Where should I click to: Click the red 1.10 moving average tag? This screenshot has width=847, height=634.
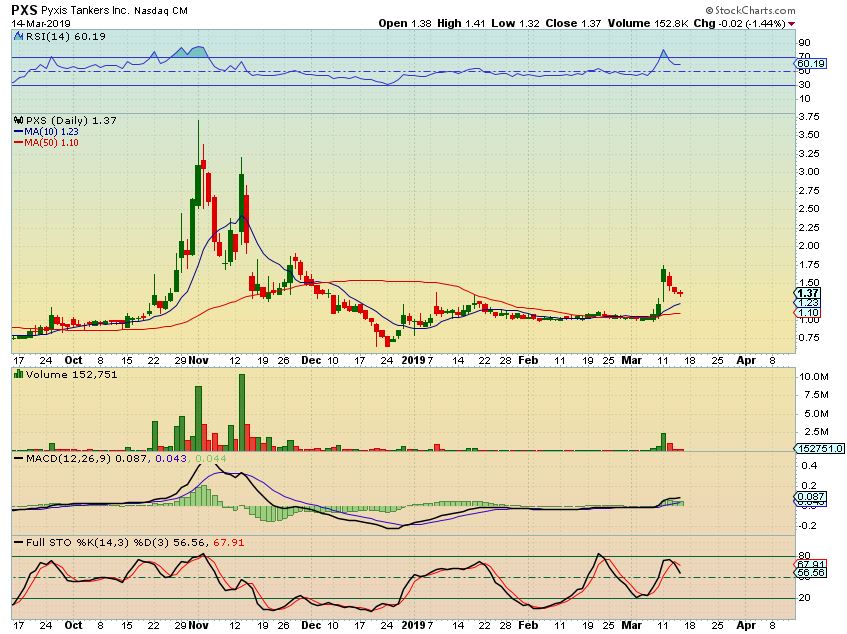pos(808,313)
